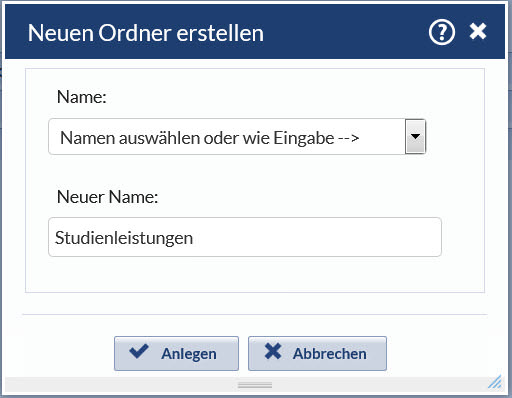Click the horizontal grip handle at dialog bottom
The image size is (512, 398).
coord(255,385)
